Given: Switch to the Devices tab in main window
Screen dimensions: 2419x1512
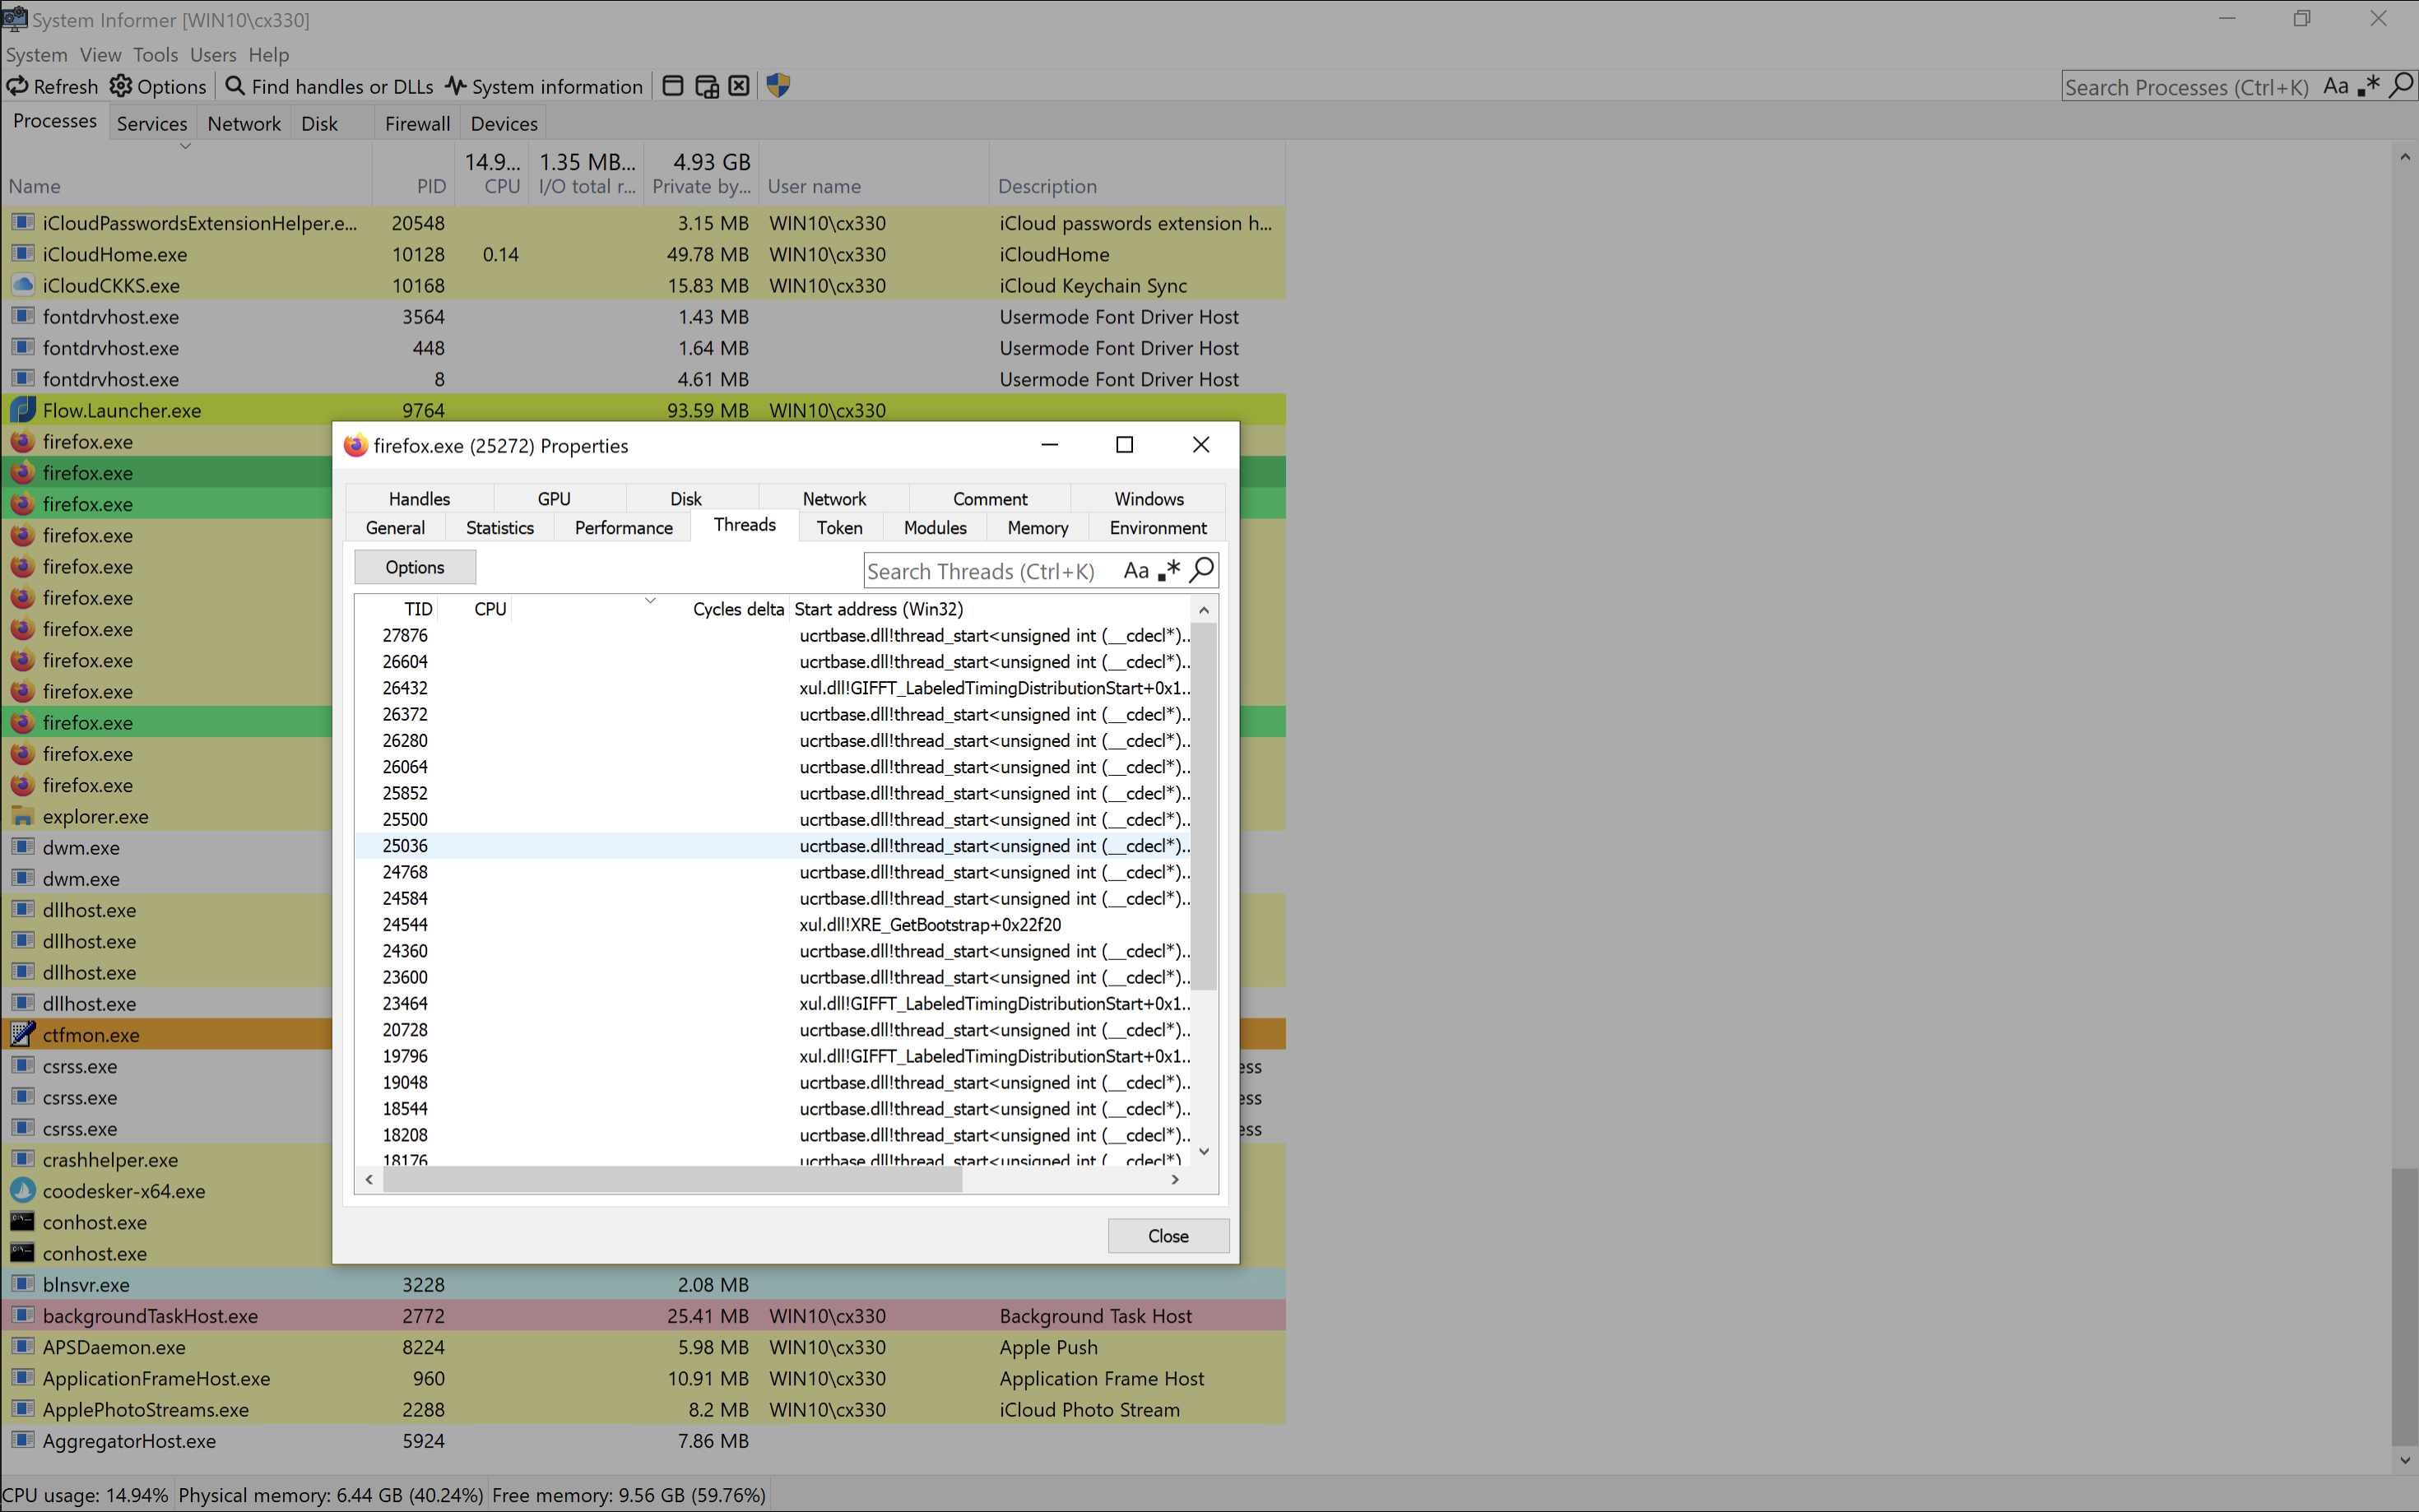Looking at the screenshot, I should [504, 123].
